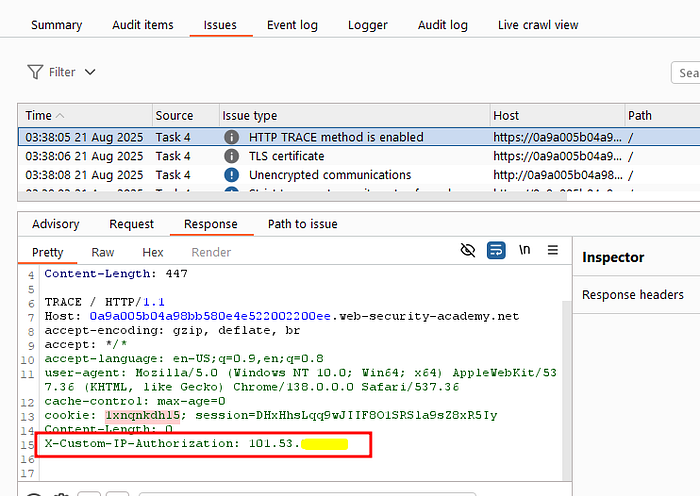Click the http://0a9a005b04a98... host cell
The image size is (700, 496).
(558, 175)
